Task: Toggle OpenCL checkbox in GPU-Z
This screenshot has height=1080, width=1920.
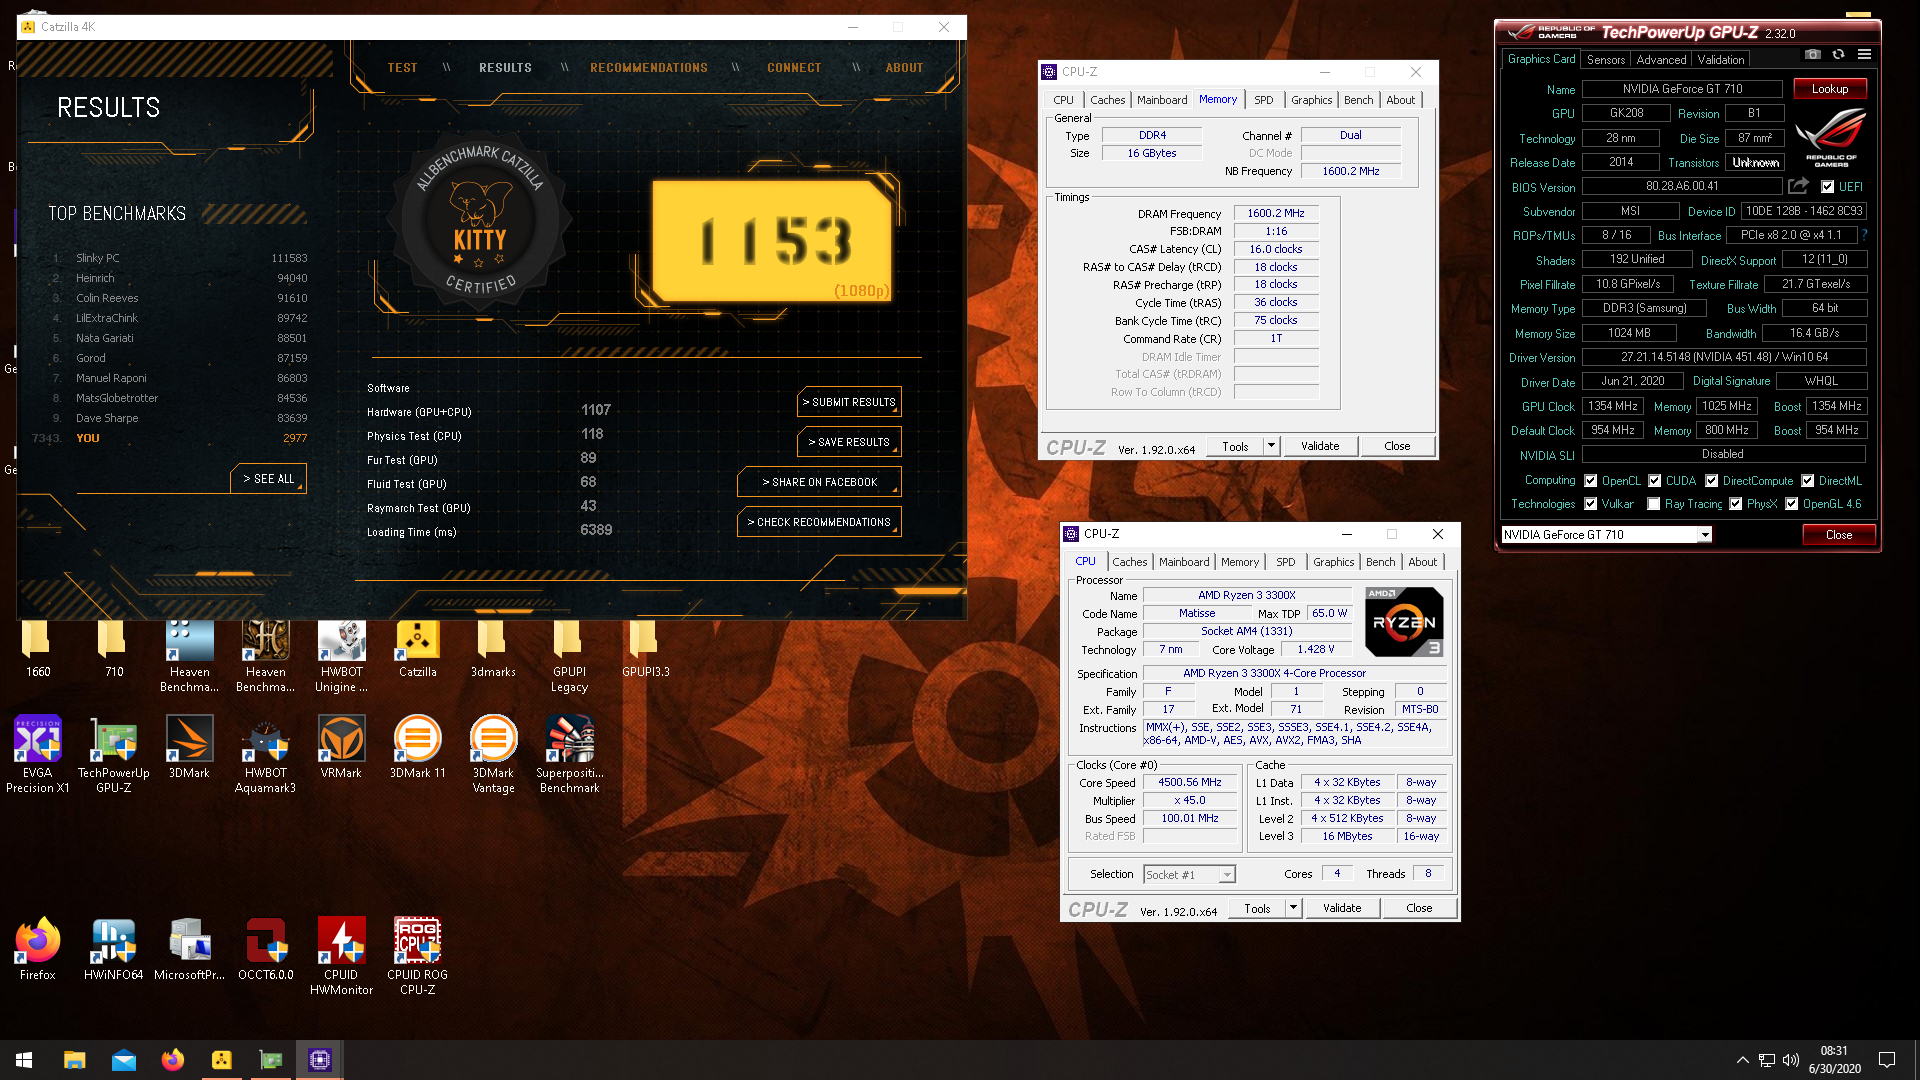Action: point(1591,481)
